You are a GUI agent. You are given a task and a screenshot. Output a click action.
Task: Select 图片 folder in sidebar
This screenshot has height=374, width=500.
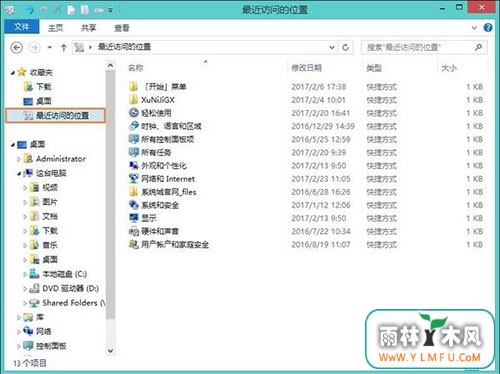(50, 202)
